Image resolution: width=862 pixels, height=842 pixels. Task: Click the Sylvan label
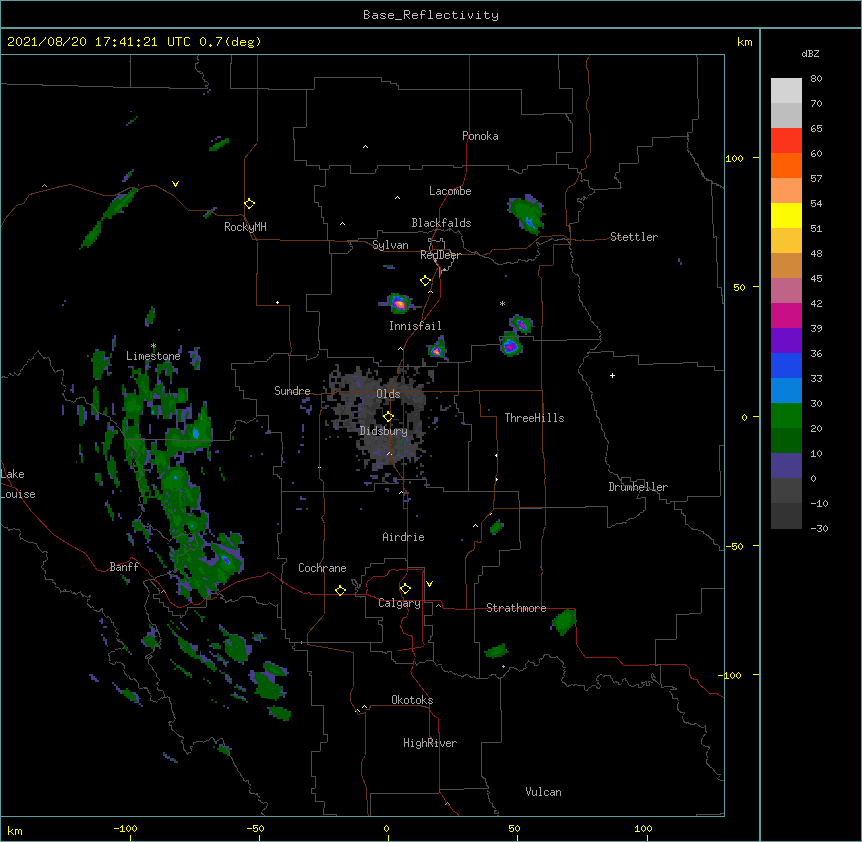point(390,245)
